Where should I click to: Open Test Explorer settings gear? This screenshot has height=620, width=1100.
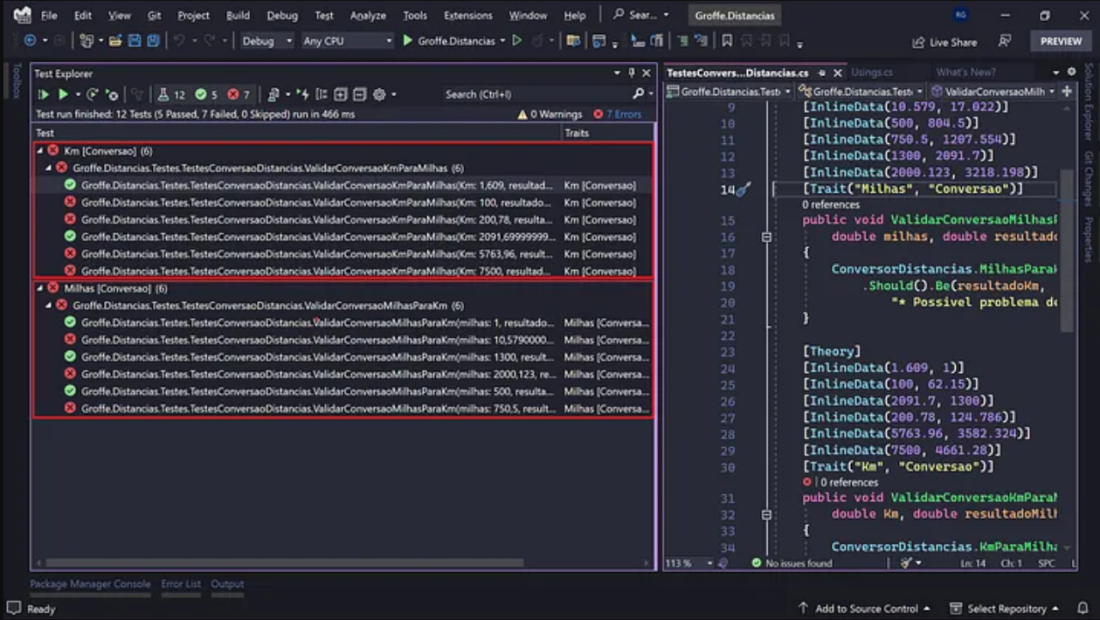tap(379, 93)
